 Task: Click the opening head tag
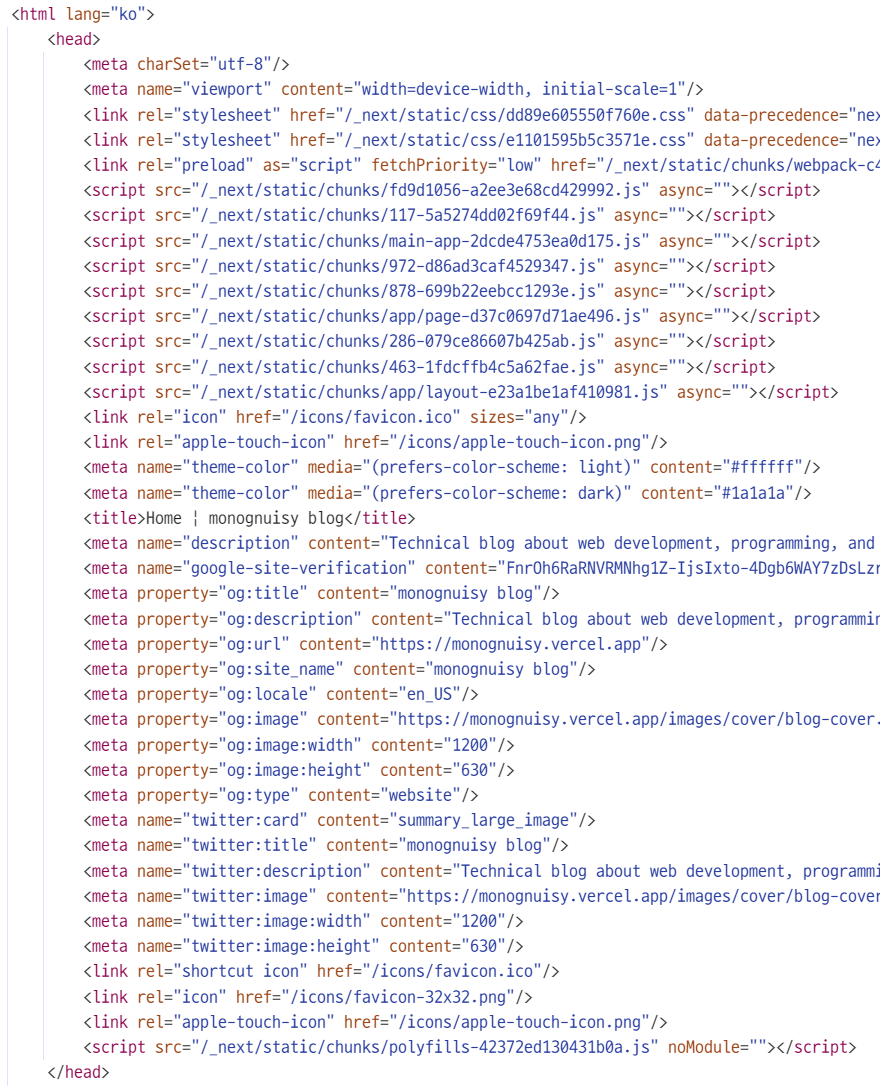coord(74,39)
